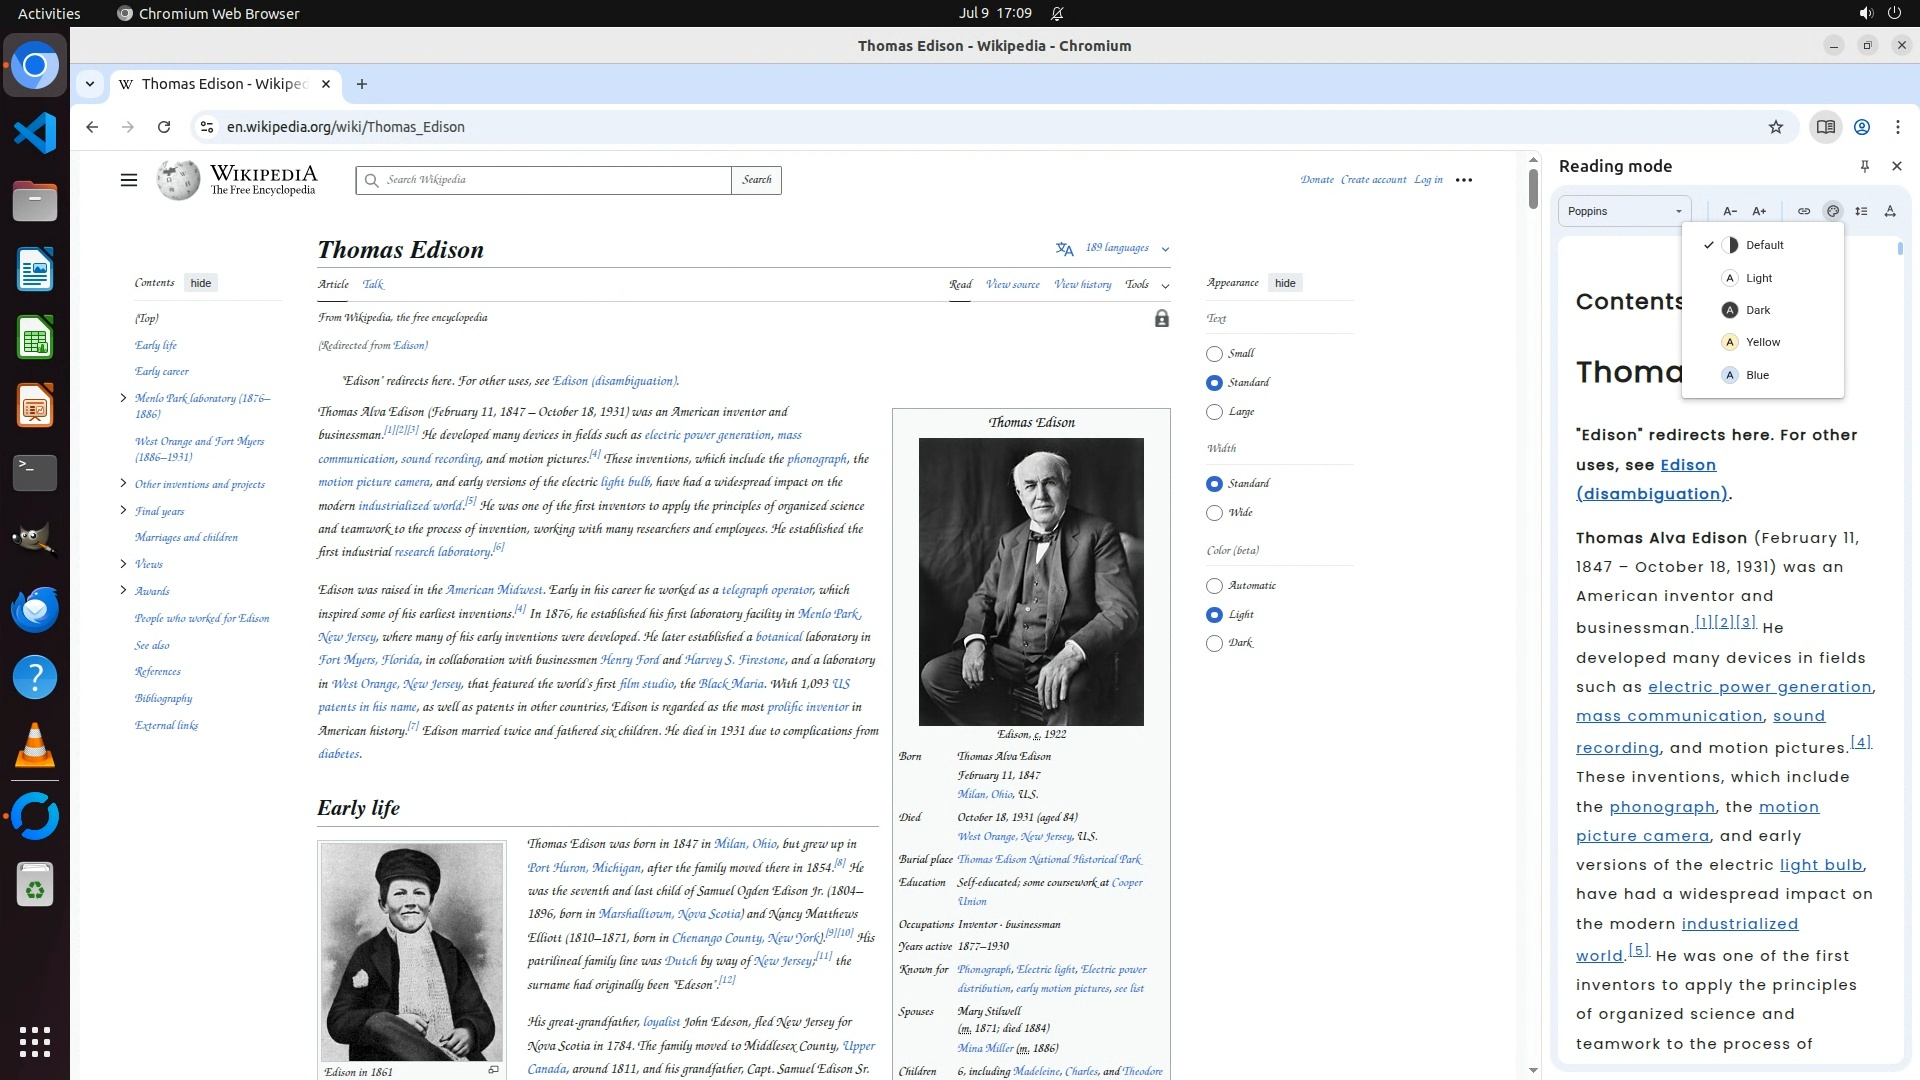Open letter spacing options in reading mode
The image size is (1920, 1080).
point(1890,211)
